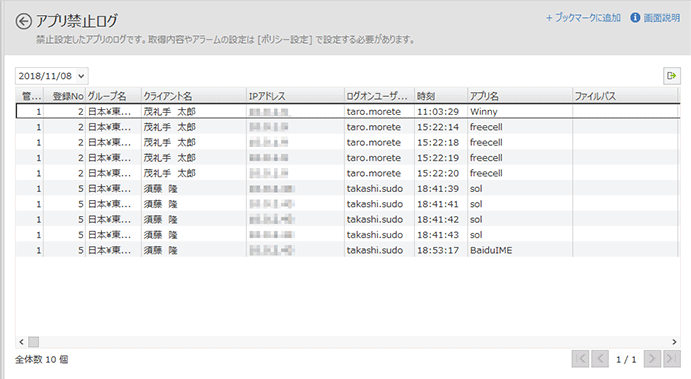Viewport: 691px width, 379px height.
Task: Sort by アプリ名 column header
Action: [520, 96]
